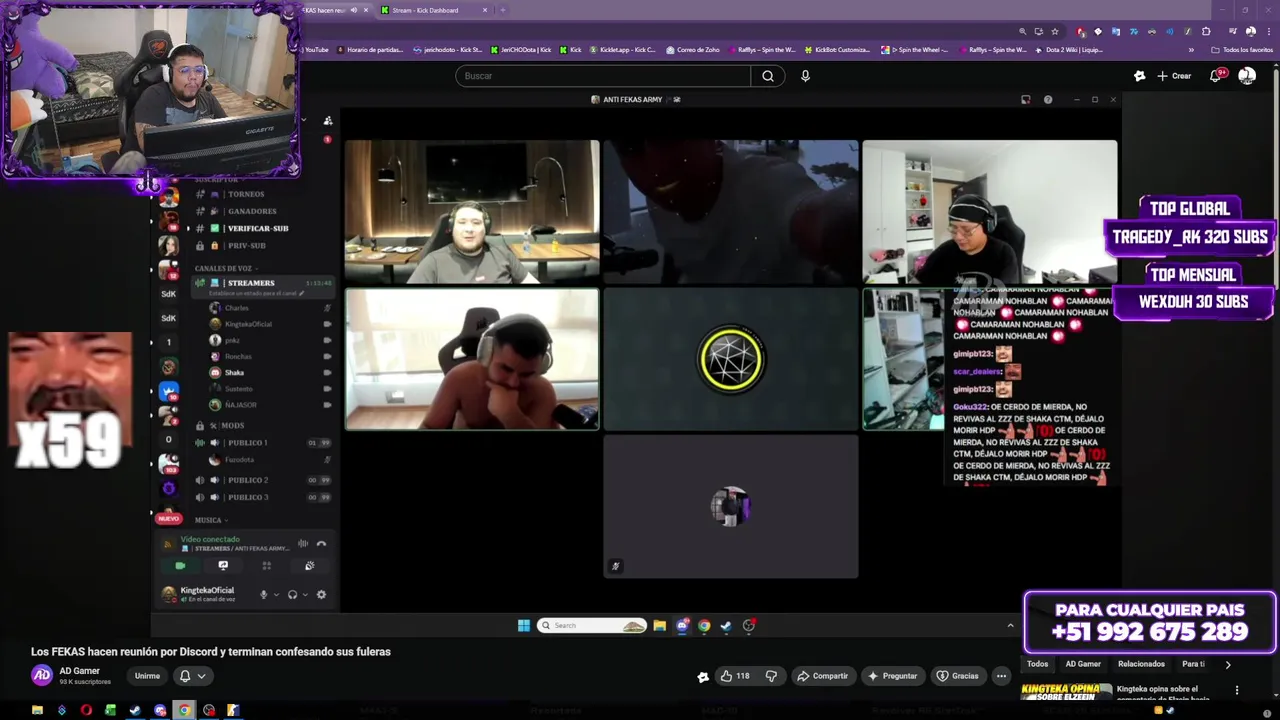Open the KickBot Customiza bookmark
This screenshot has height=720, width=1280.
pos(836,50)
